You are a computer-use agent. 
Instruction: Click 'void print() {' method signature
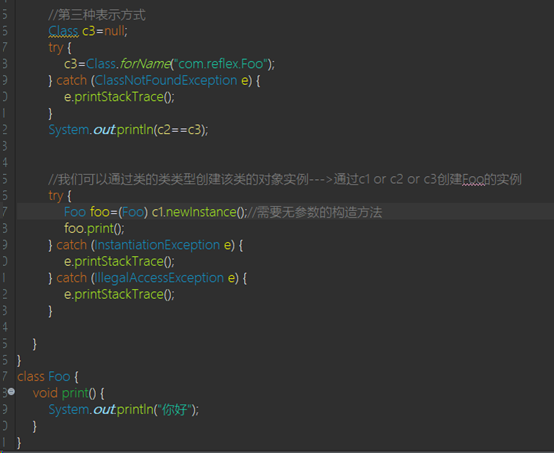[x=68, y=393]
